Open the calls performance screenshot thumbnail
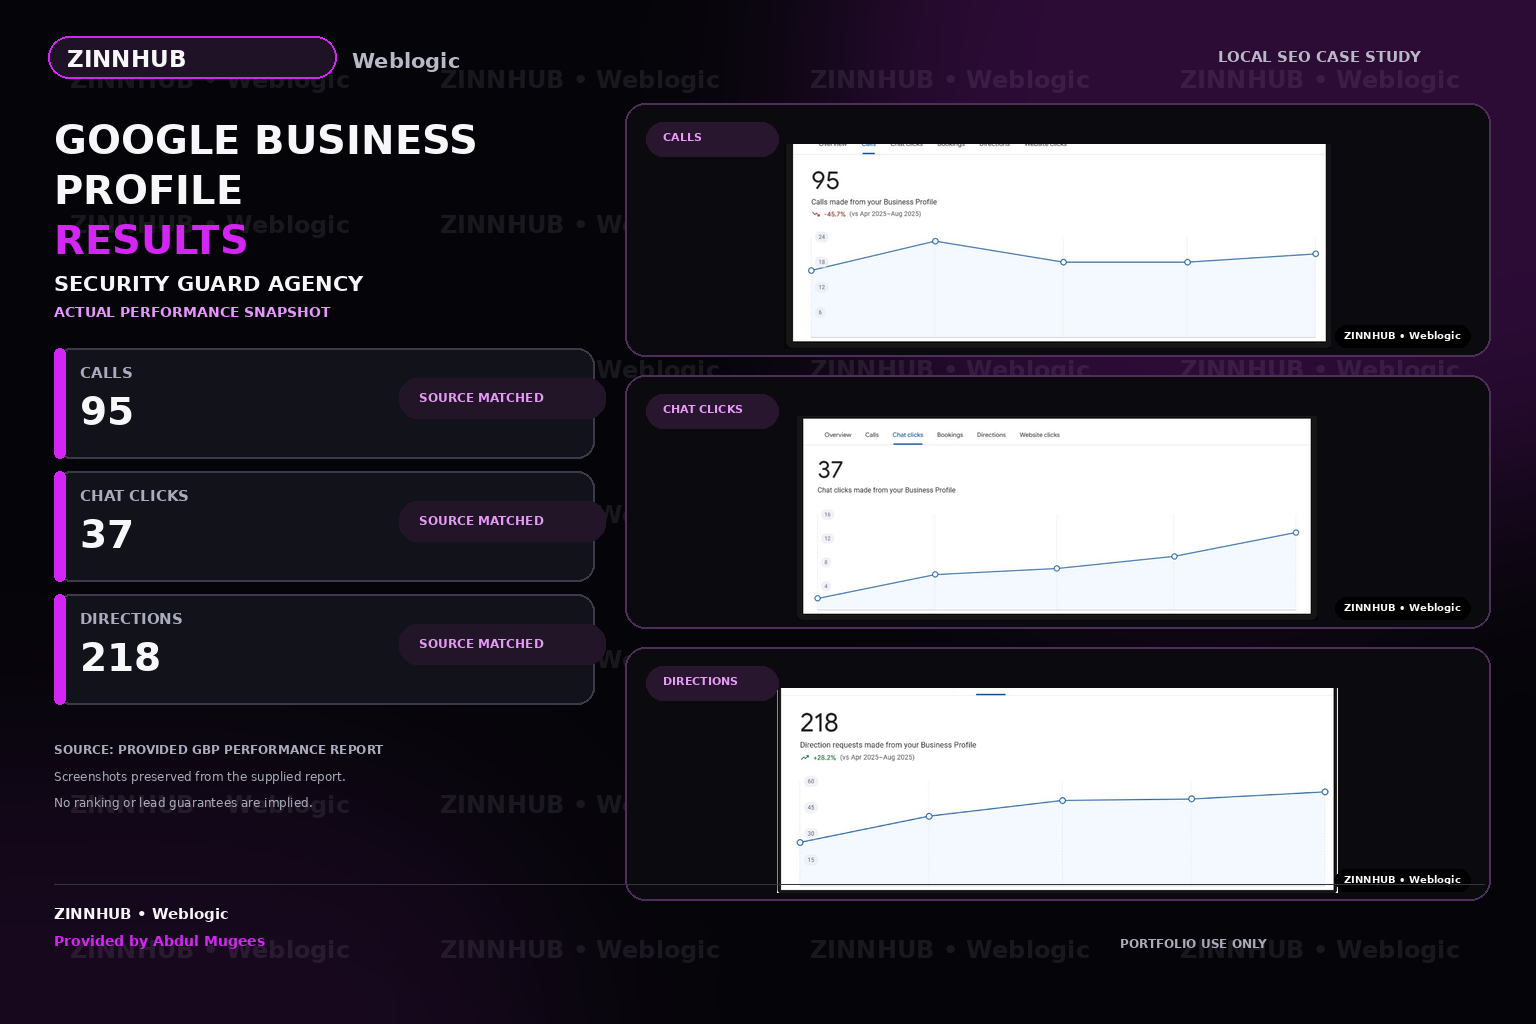Screen dimensions: 1536x1024 pos(1059,243)
